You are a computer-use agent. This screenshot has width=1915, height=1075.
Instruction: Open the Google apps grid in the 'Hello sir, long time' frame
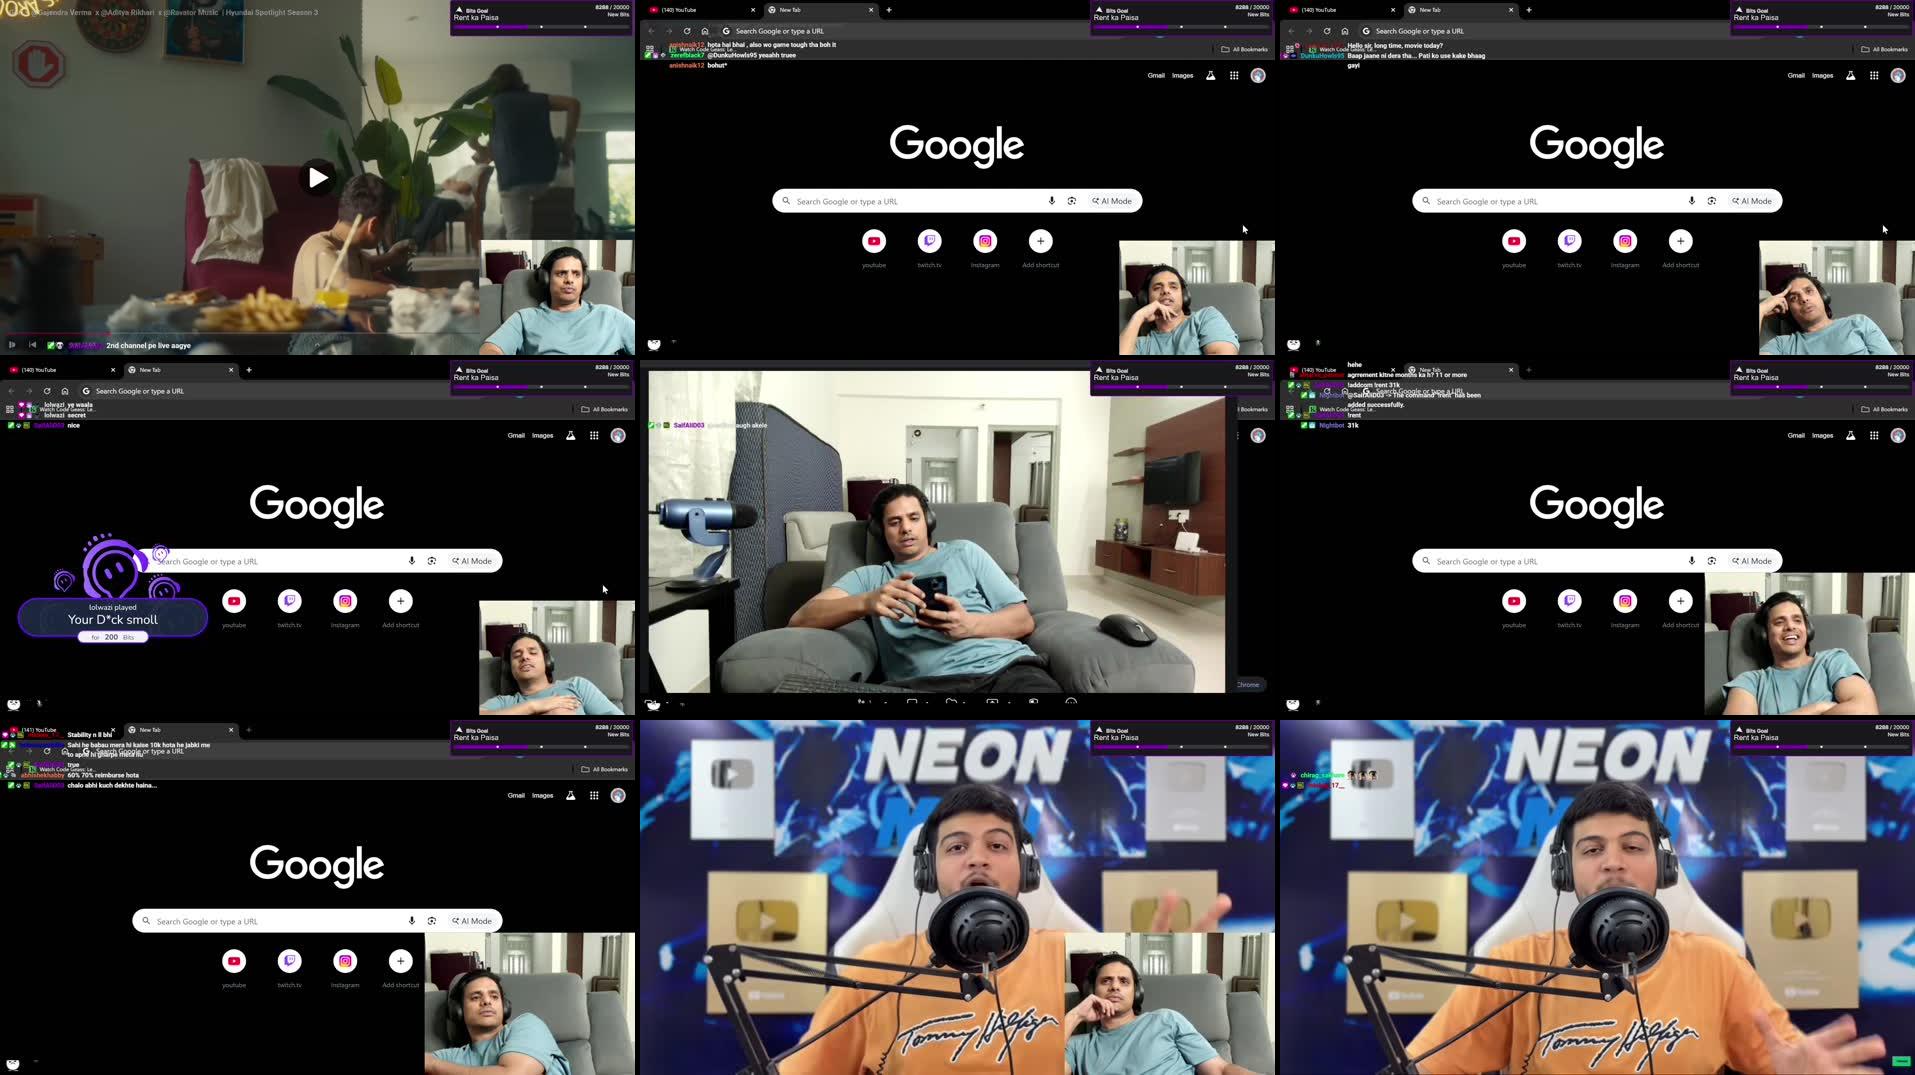pos(1874,75)
